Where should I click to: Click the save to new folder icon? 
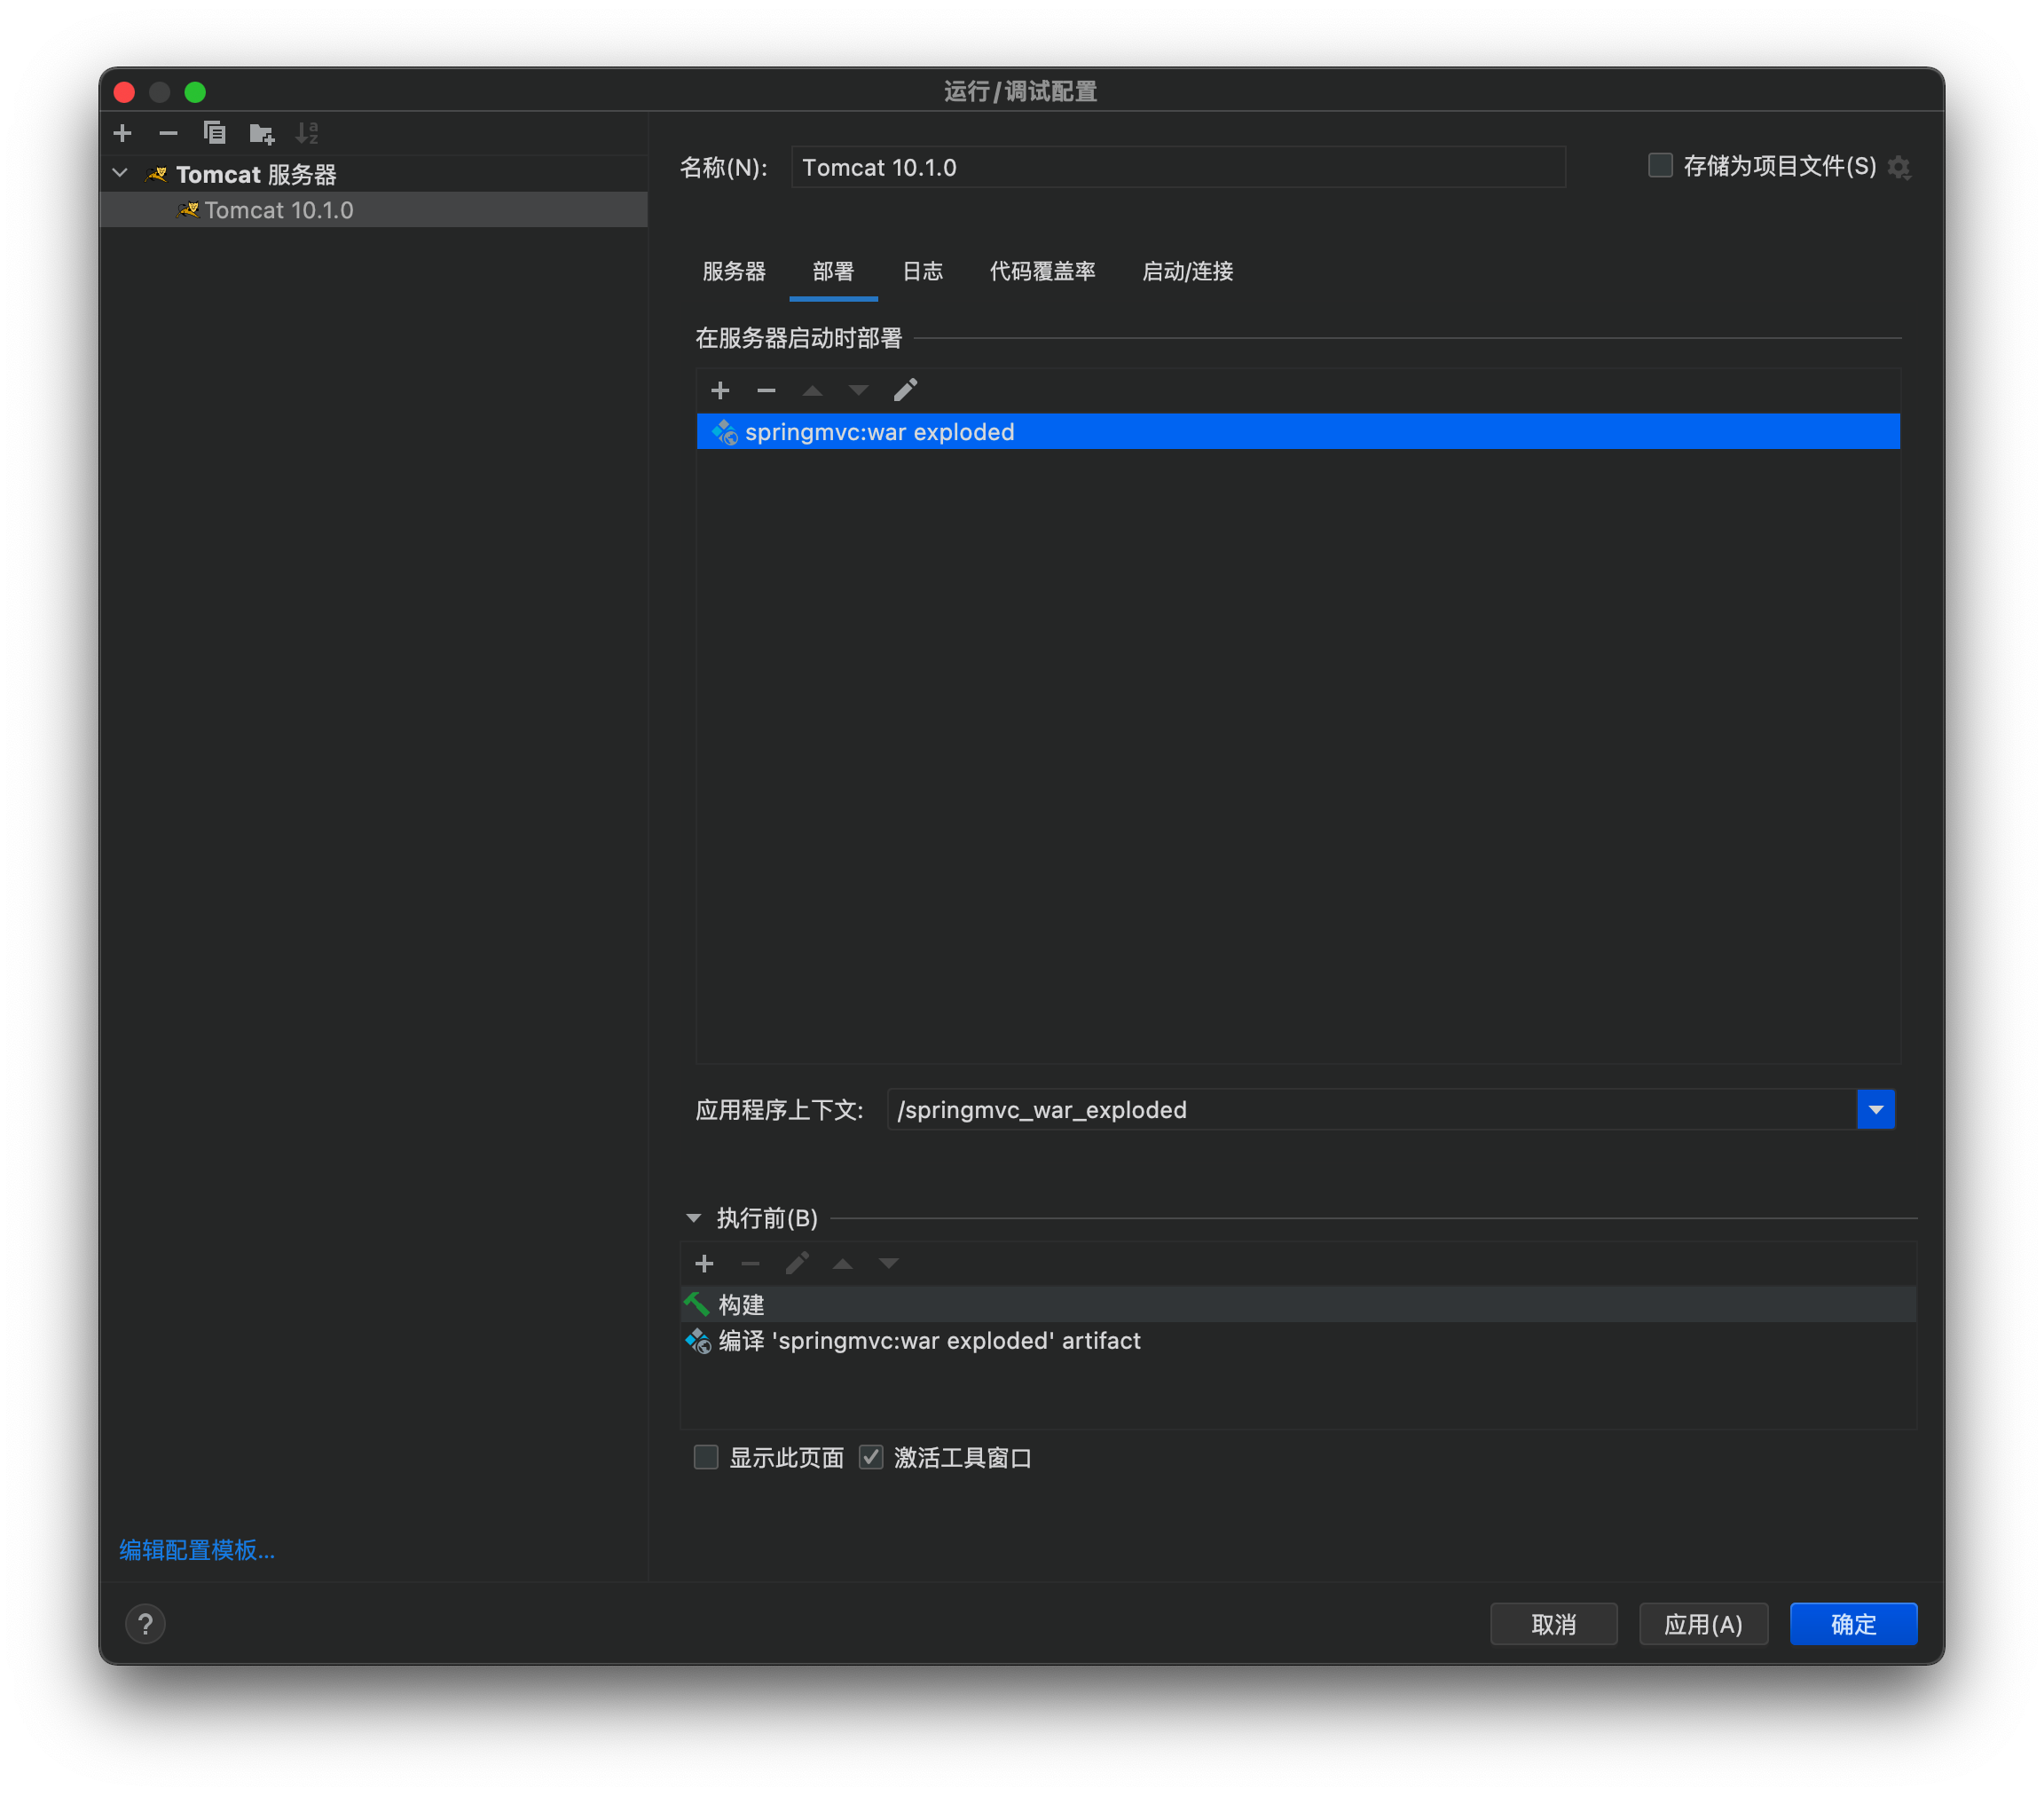point(261,133)
